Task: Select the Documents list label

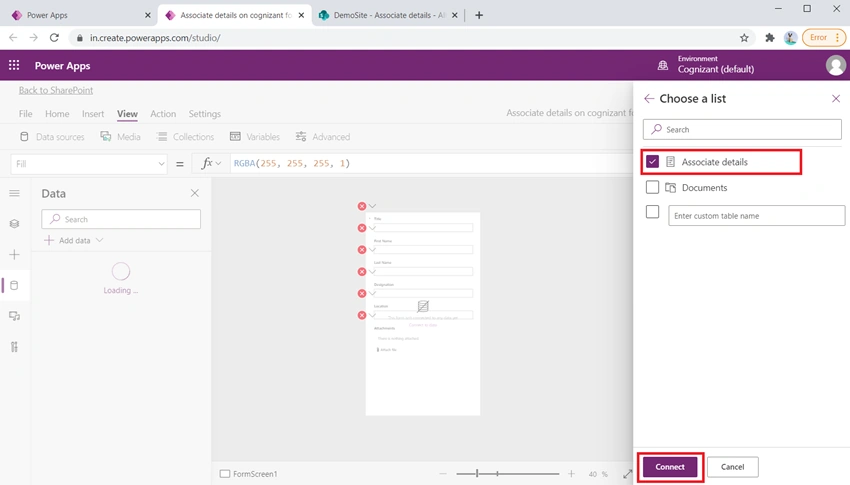Action: coord(704,187)
